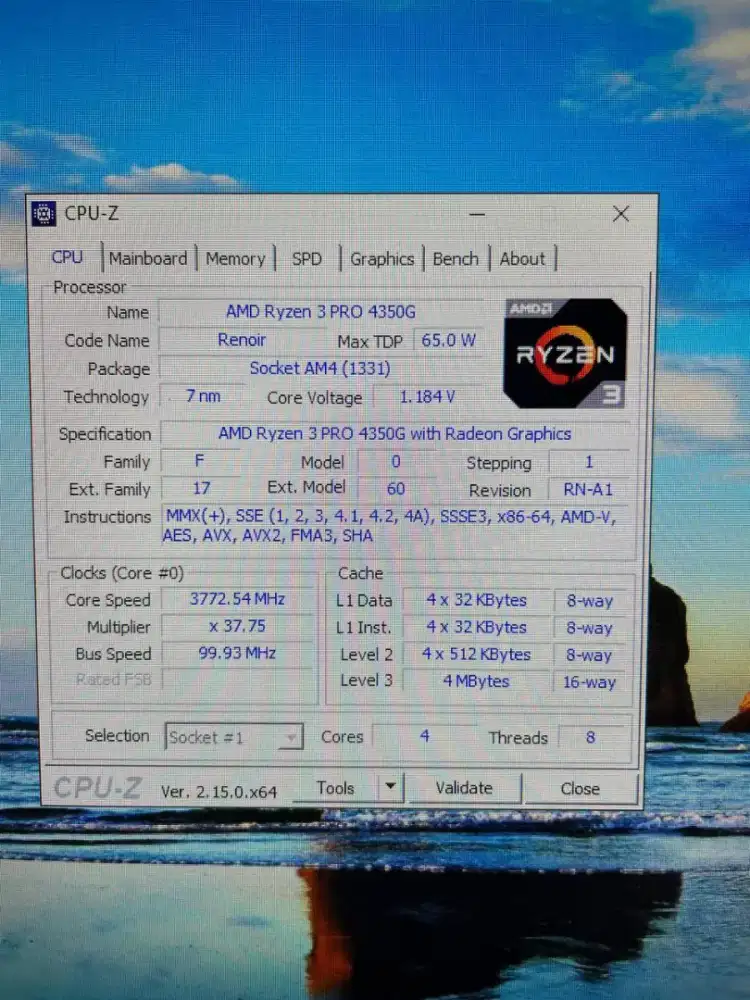Click the CPU-Z title bar text
750x1000 pixels.
pyautogui.click(x=92, y=214)
